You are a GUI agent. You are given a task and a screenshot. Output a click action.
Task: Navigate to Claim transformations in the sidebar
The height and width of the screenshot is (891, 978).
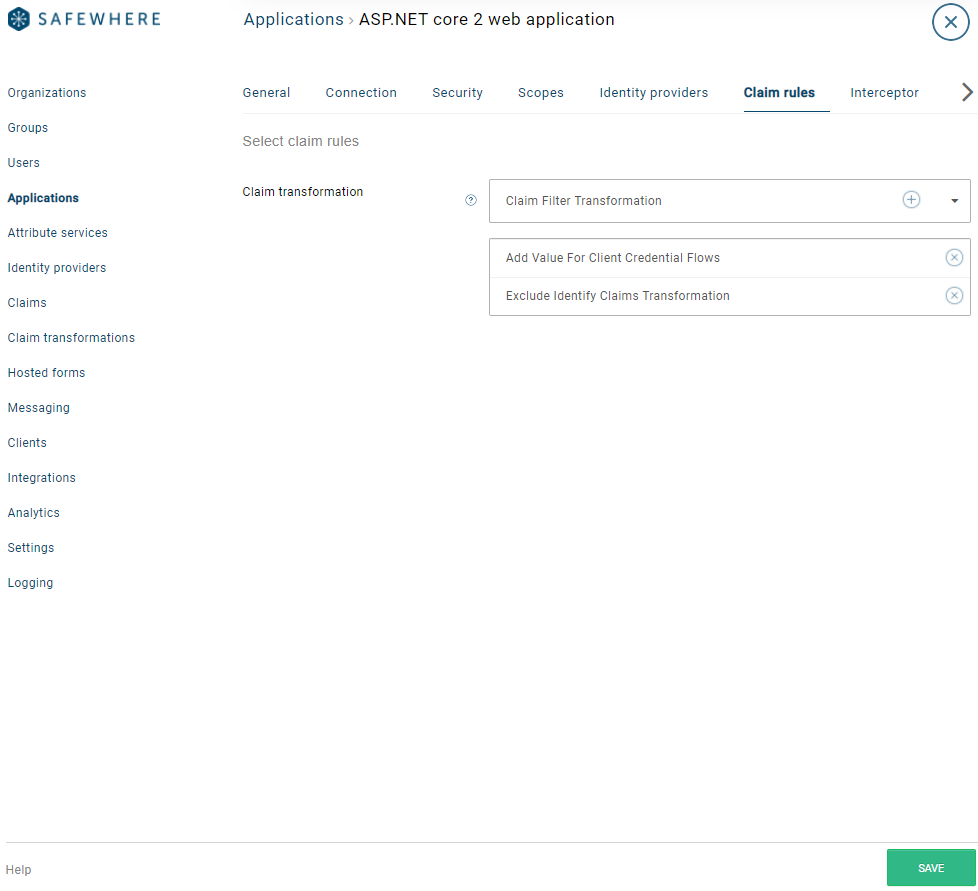tap(71, 338)
